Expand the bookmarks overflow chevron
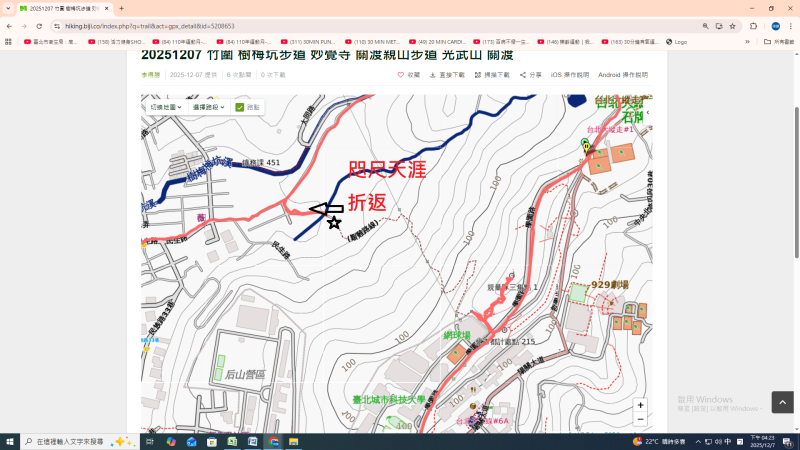The image size is (800, 450). [x=747, y=42]
